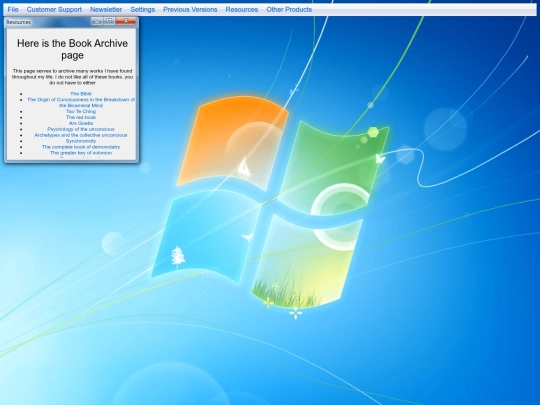540x405 pixels.
Task: Open the Settings menu
Action: 143,10
